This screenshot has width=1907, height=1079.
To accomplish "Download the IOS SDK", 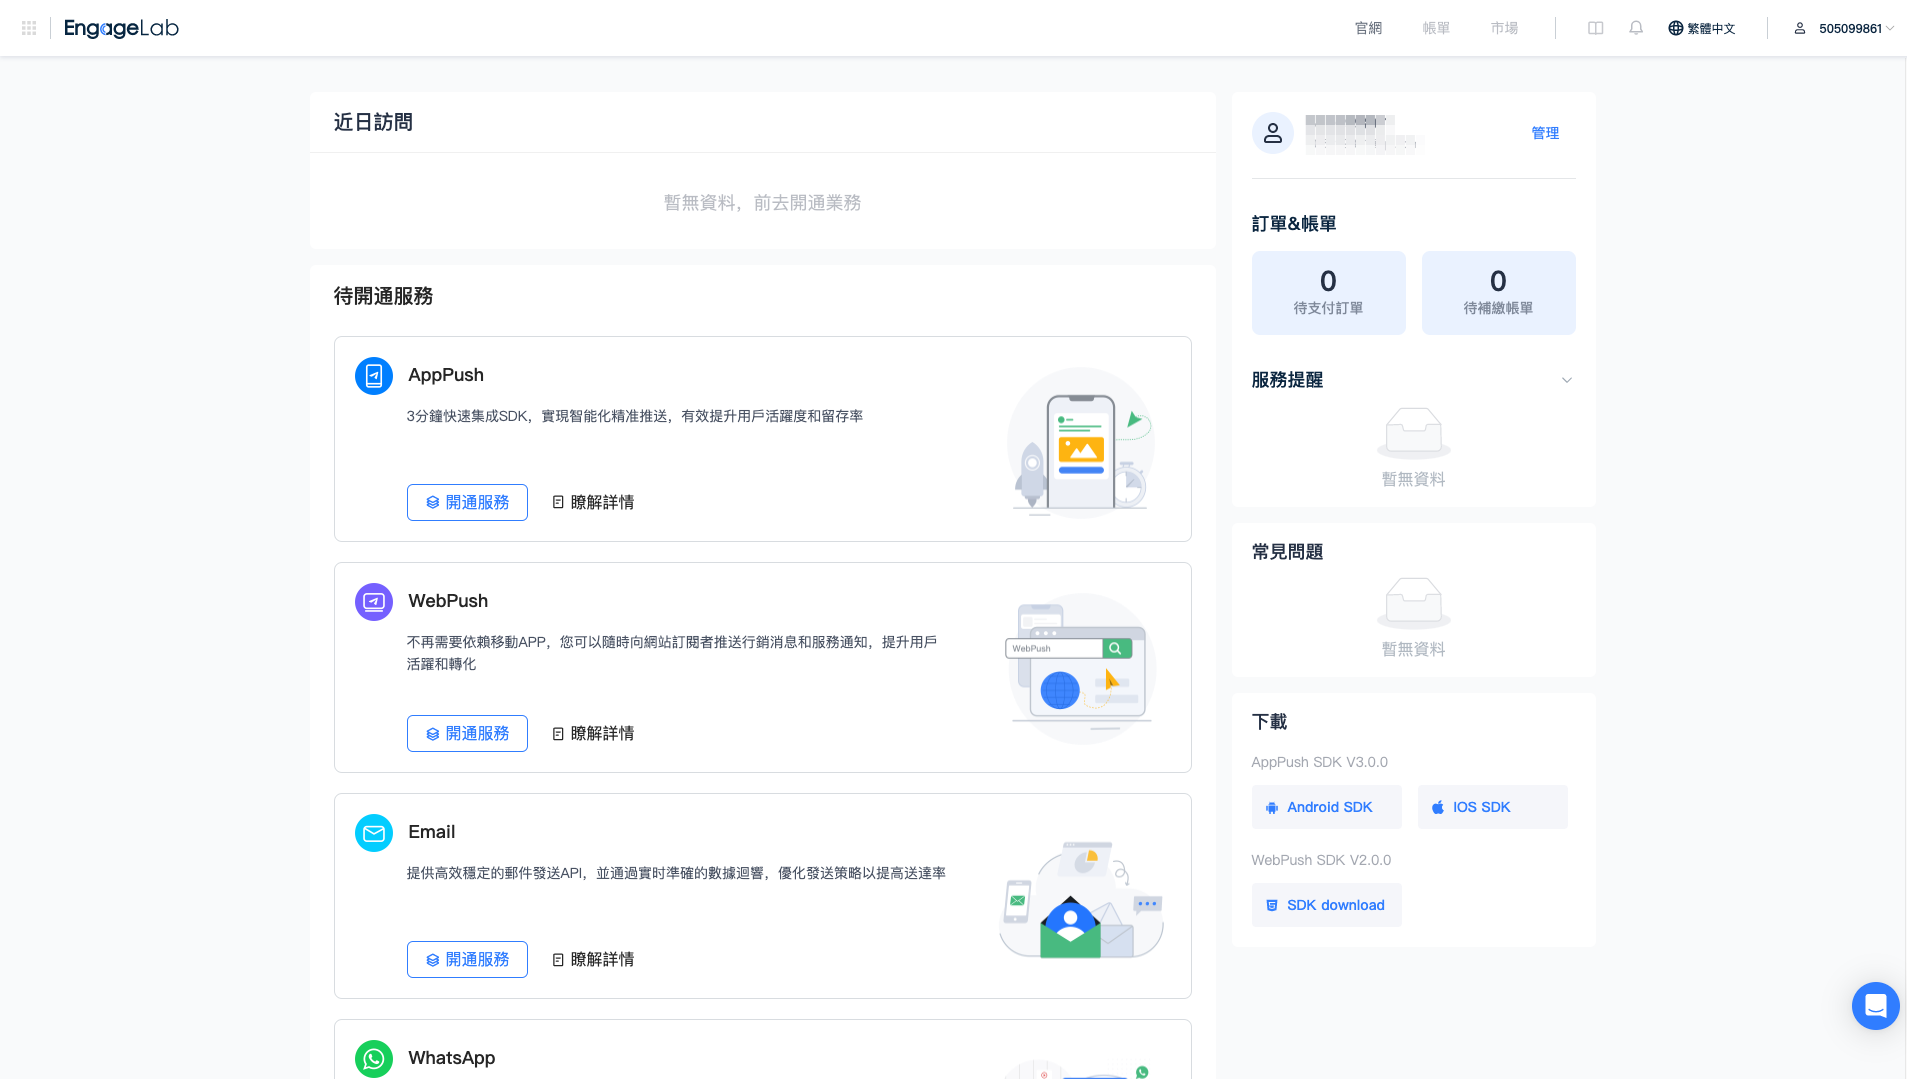I will (1493, 807).
